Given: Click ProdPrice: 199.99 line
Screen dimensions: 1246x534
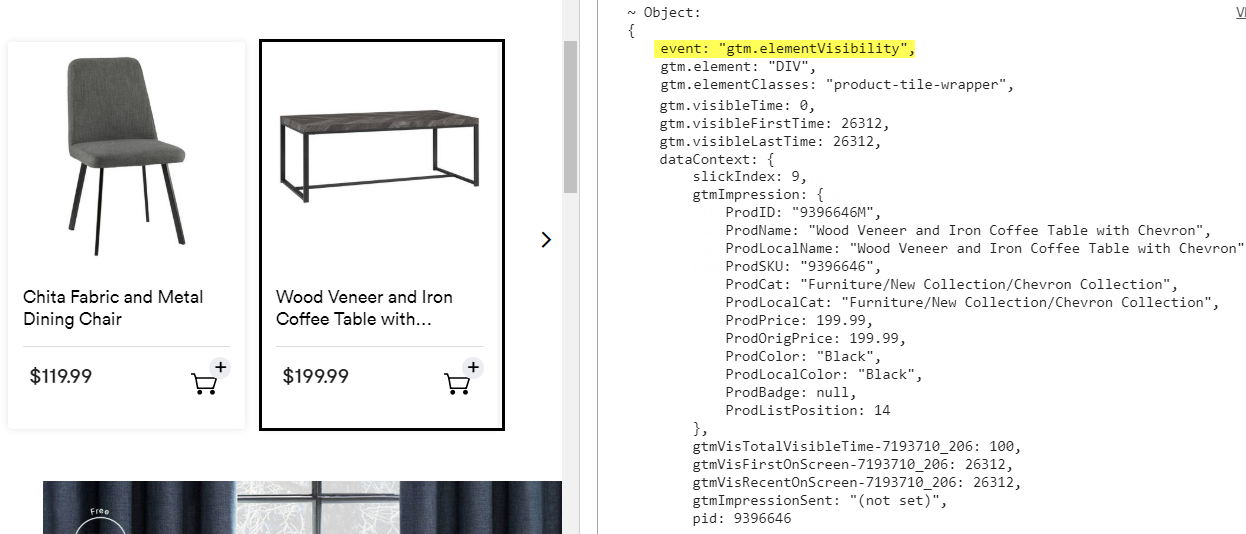Looking at the screenshot, I should 801,320.
